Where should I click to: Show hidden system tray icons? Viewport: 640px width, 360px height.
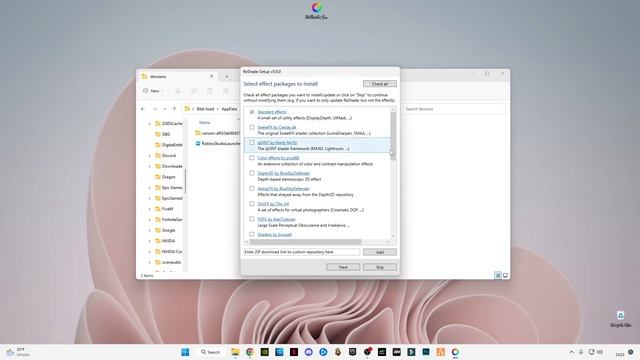(x=571, y=352)
